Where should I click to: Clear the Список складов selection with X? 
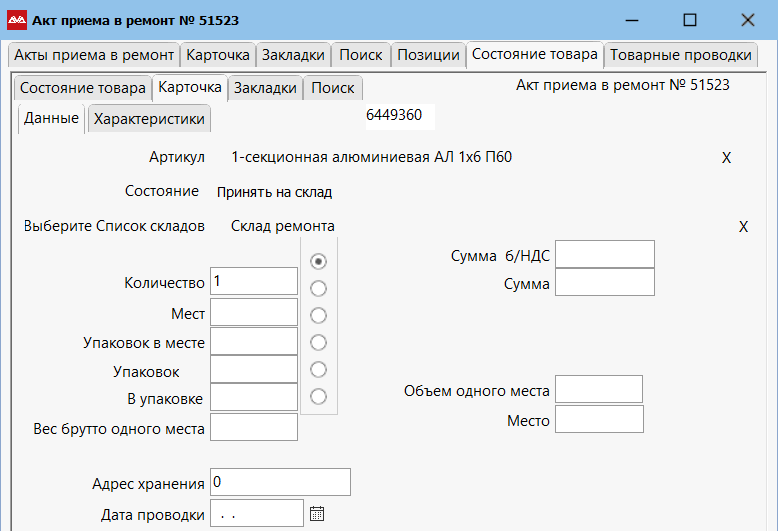point(743,227)
